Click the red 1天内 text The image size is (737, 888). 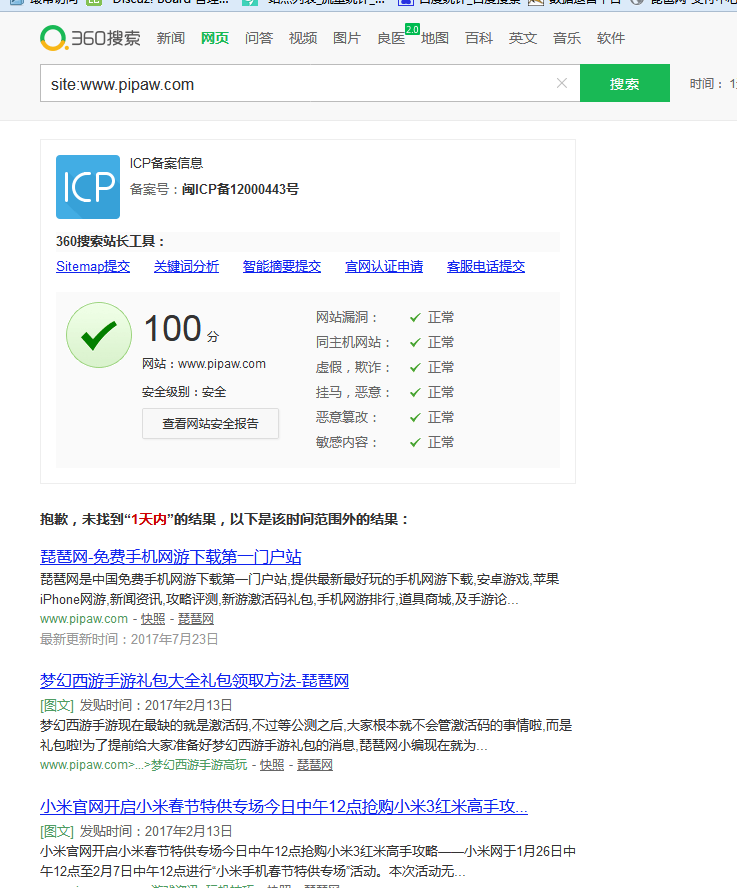pyautogui.click(x=149, y=519)
